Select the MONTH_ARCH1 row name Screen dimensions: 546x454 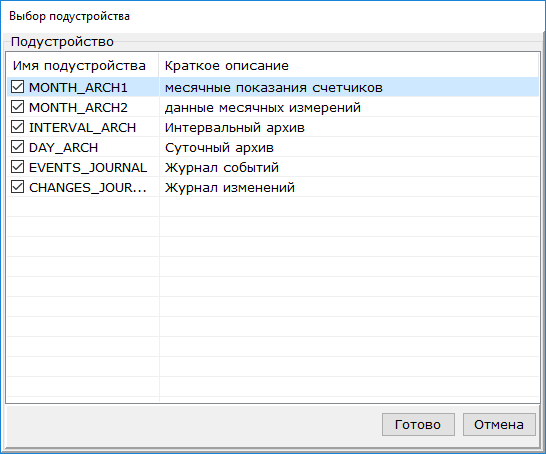pos(78,88)
